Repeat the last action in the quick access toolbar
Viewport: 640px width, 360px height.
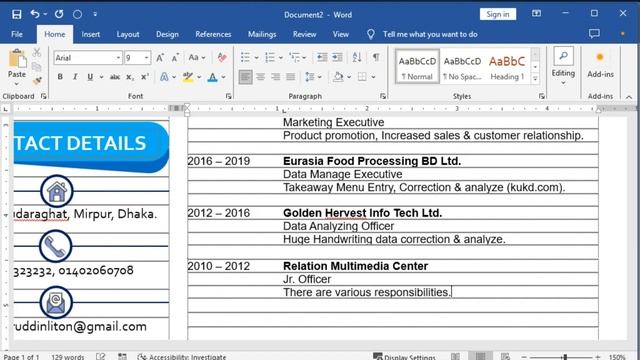coord(59,14)
